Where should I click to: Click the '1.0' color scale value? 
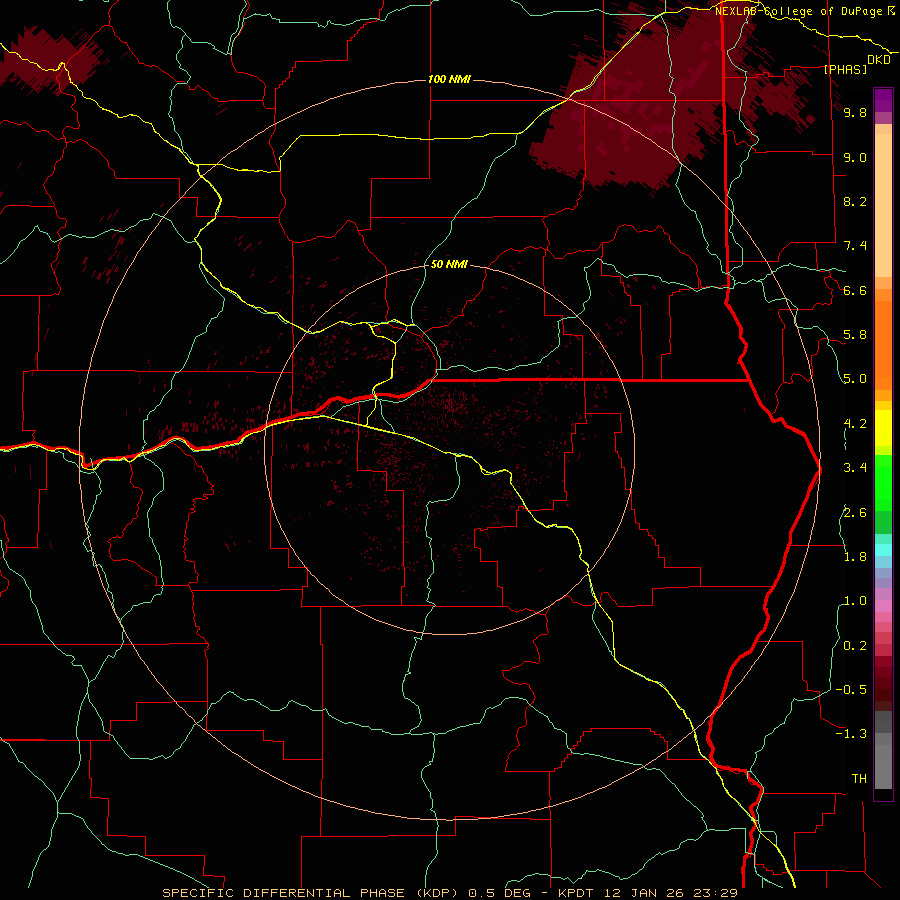pos(855,601)
